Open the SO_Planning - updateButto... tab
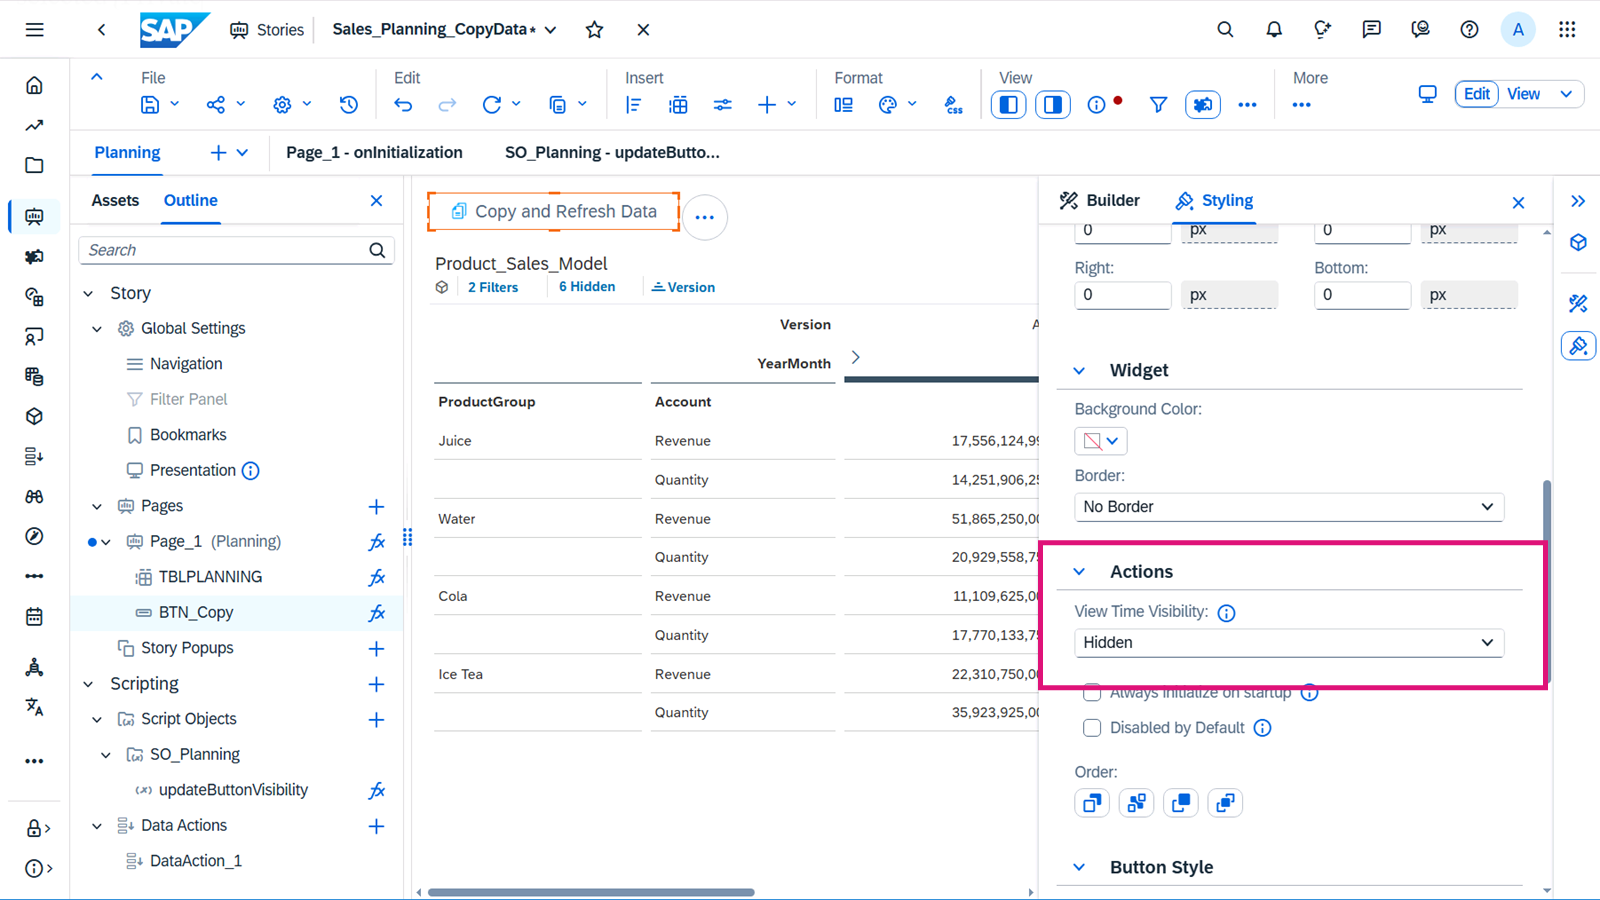The height and width of the screenshot is (900, 1600). [x=612, y=153]
